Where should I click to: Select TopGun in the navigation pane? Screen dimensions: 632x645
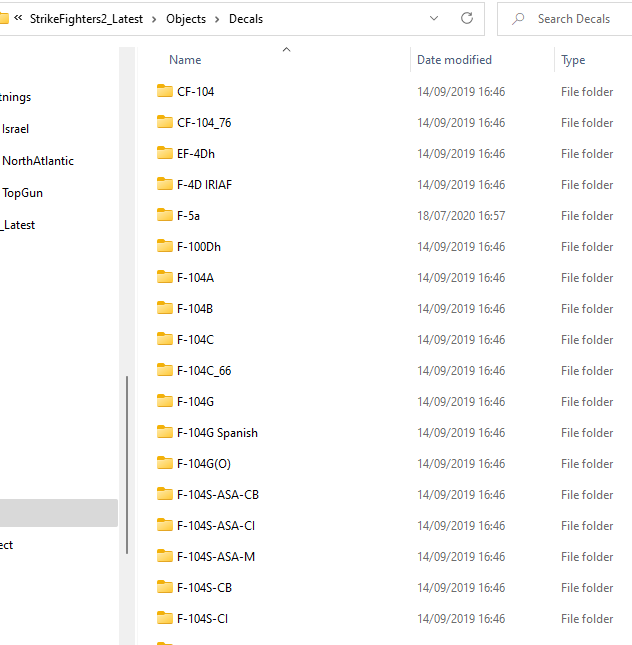tap(22, 193)
